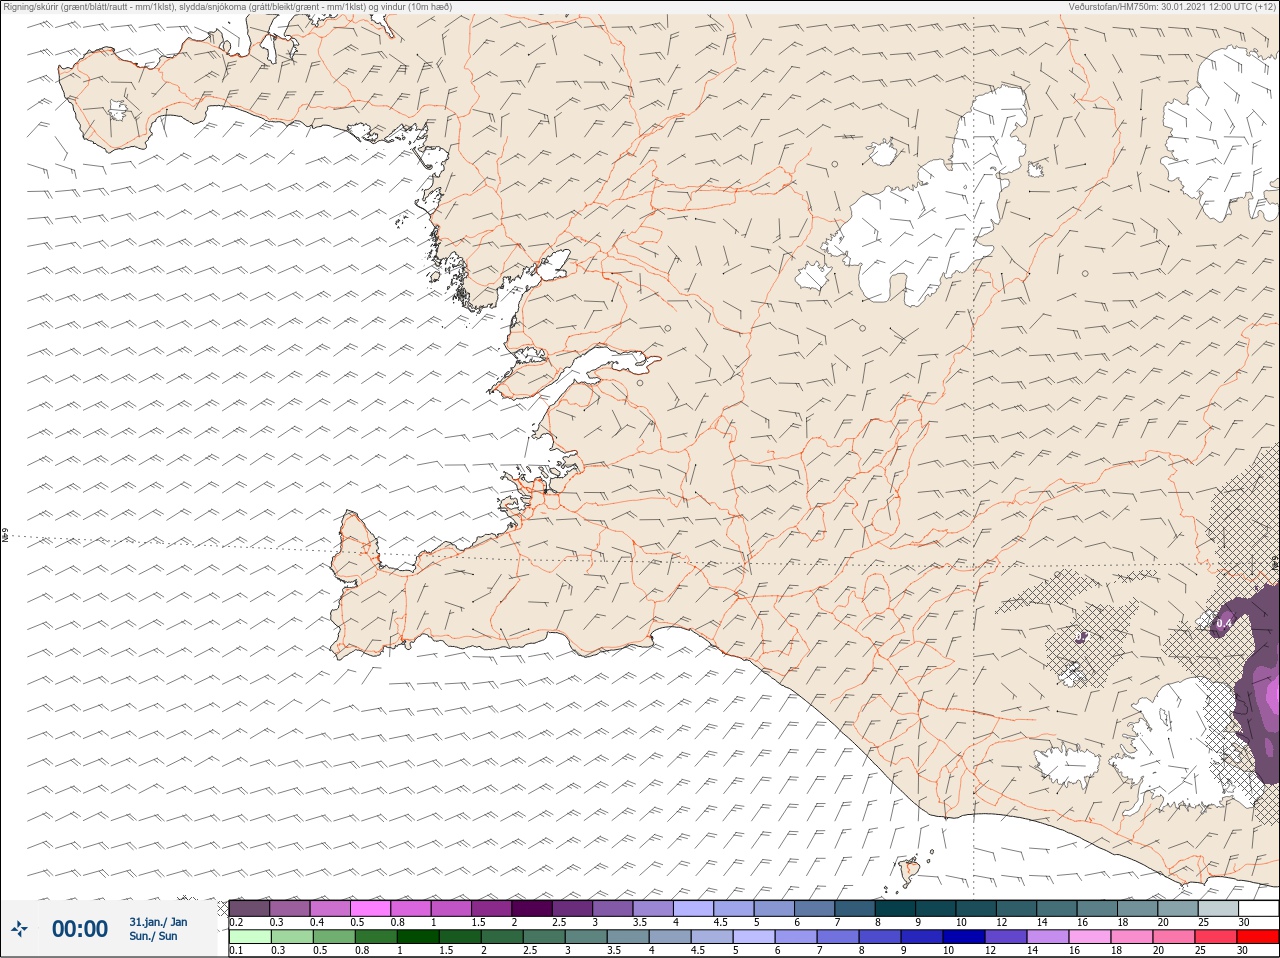Viewport: 1280px width, 958px height.
Task: Click the 'Sun./ Sun' weekday label
Action: click(x=154, y=936)
